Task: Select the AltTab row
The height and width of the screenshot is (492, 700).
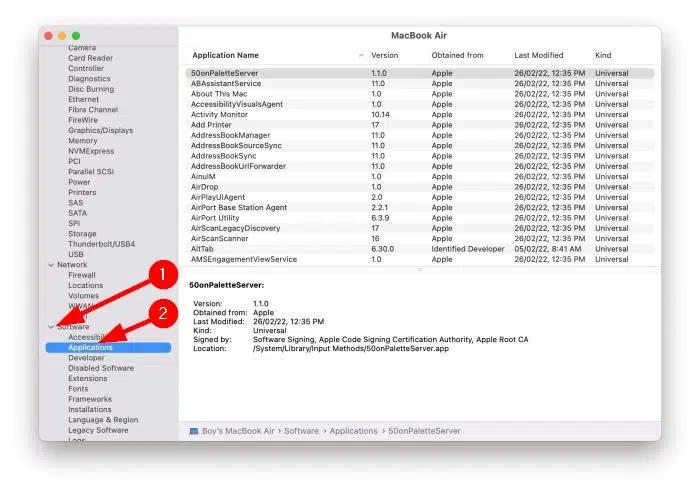Action: pyautogui.click(x=420, y=249)
